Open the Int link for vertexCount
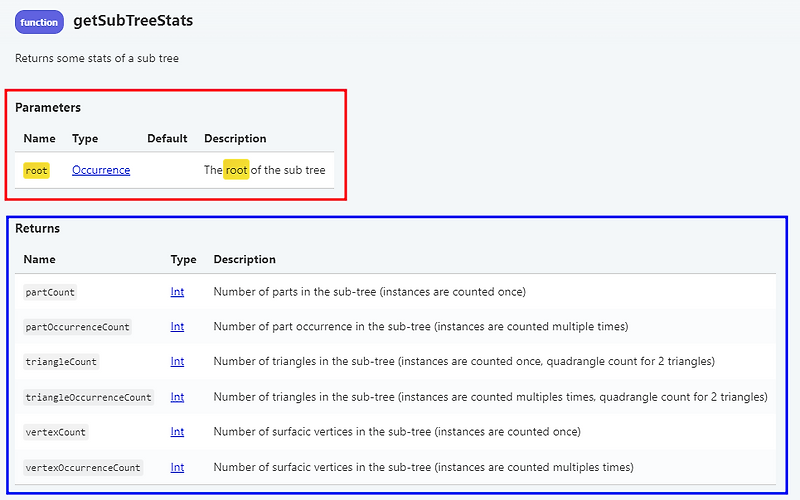The image size is (800, 500). [x=177, y=432]
